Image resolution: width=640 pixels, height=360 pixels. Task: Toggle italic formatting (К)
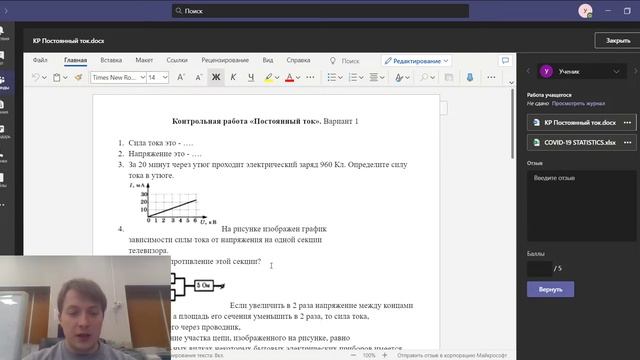(233, 77)
